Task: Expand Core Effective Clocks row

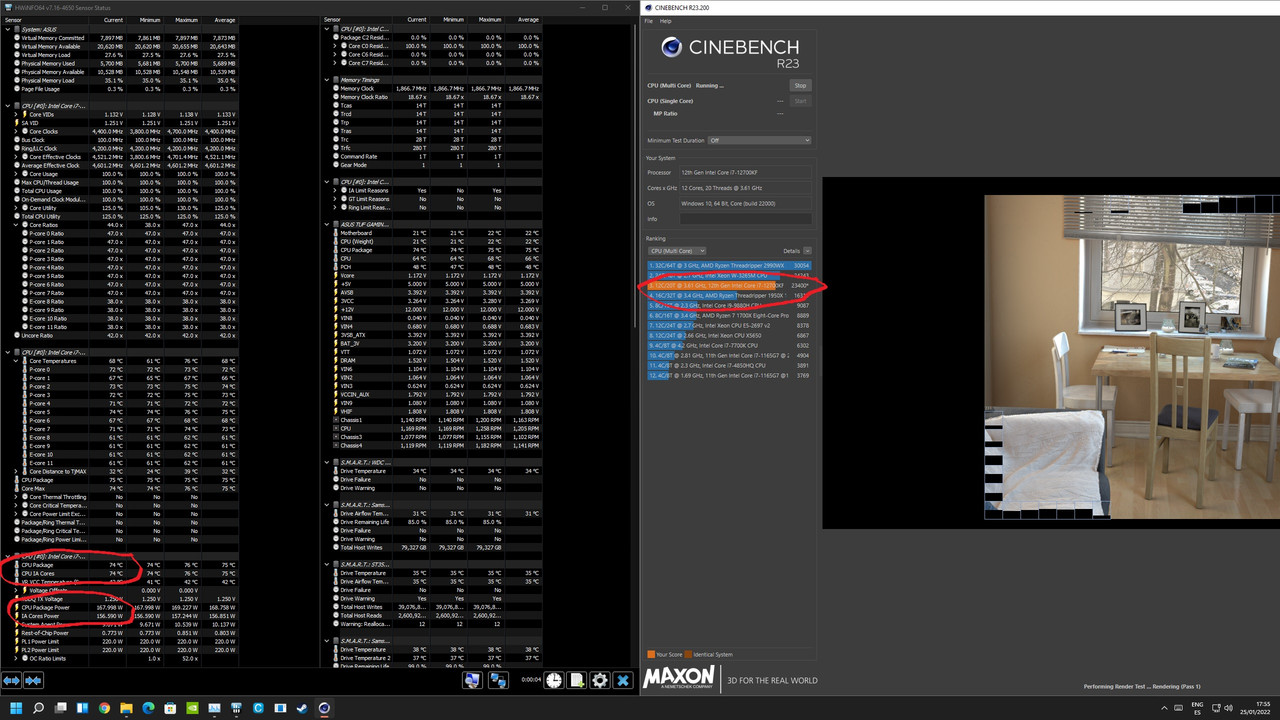Action: (16, 157)
